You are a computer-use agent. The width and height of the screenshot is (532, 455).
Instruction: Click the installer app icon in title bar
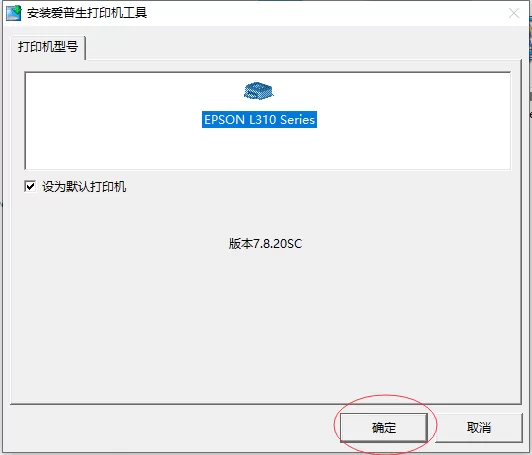(14, 13)
